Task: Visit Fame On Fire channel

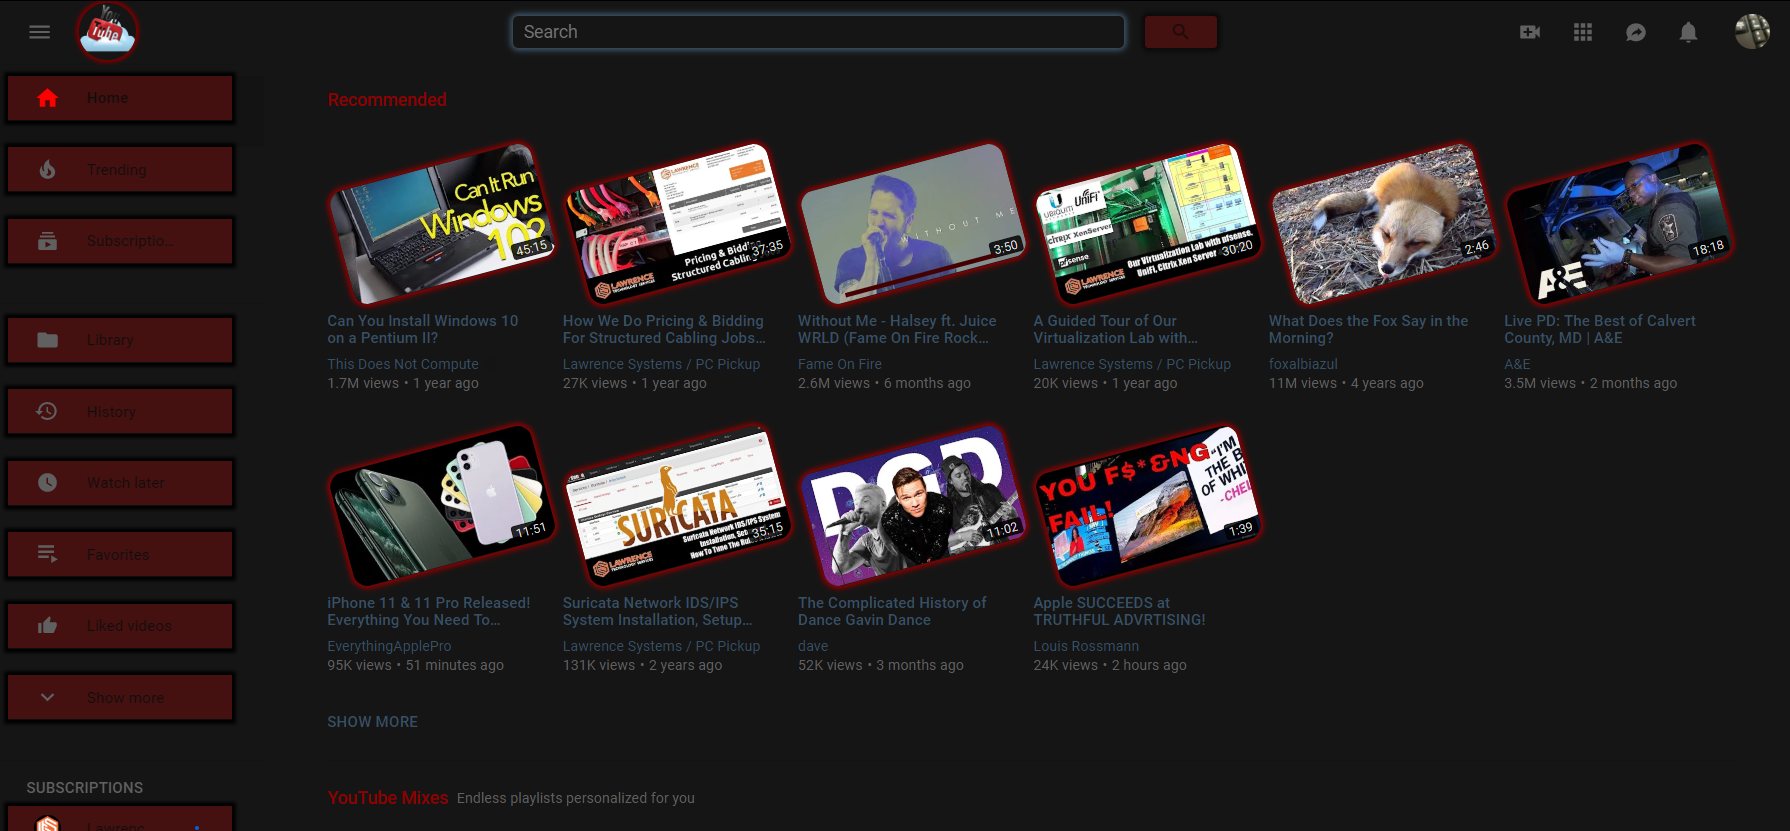Action: coord(840,364)
